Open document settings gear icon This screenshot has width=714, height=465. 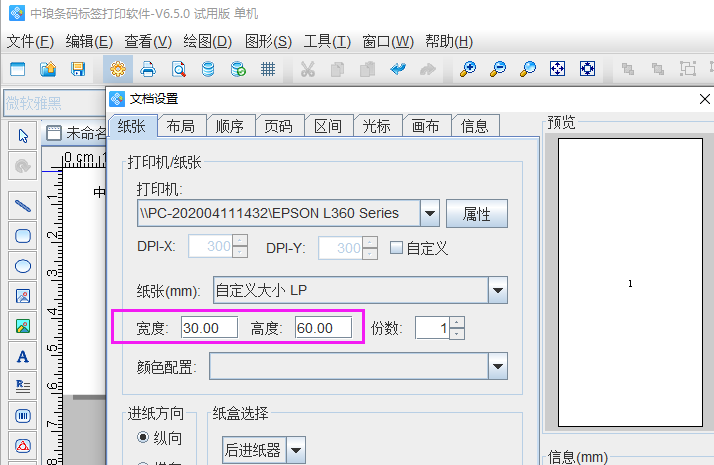[x=118, y=69]
